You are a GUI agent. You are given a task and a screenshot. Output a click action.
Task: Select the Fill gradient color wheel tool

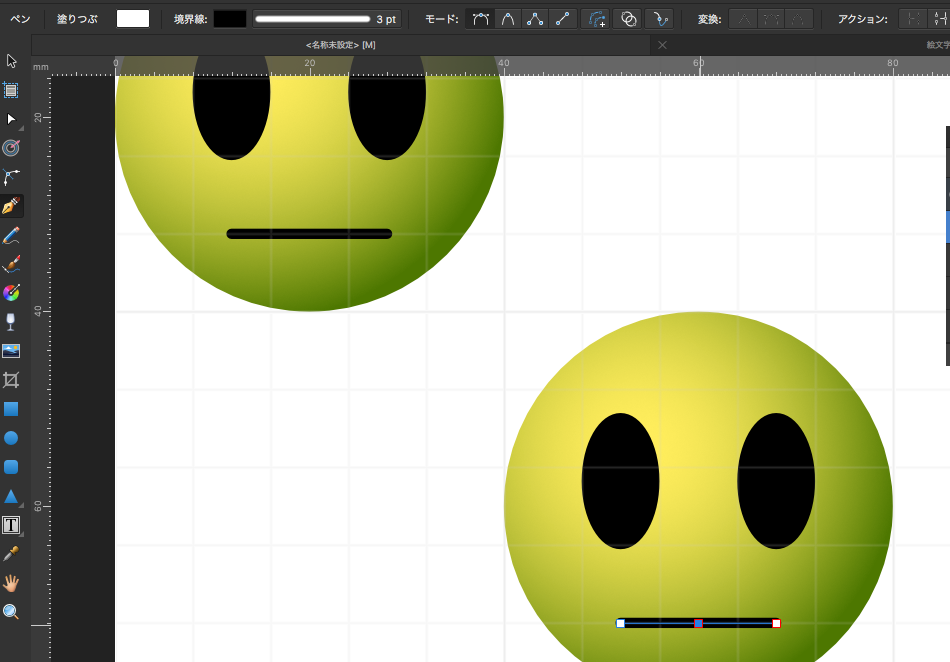[11, 293]
